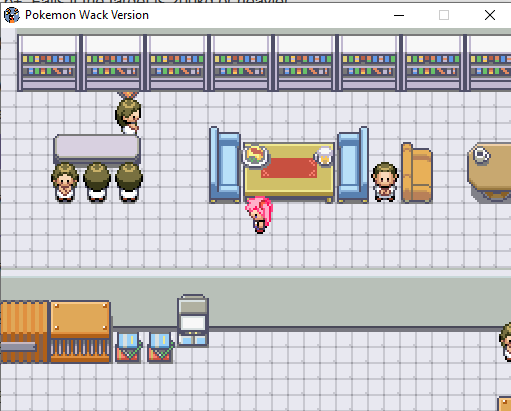Screen dimensions: 511x411
Task: Click the front-facing scientist below the gray desk
Action: point(65,183)
